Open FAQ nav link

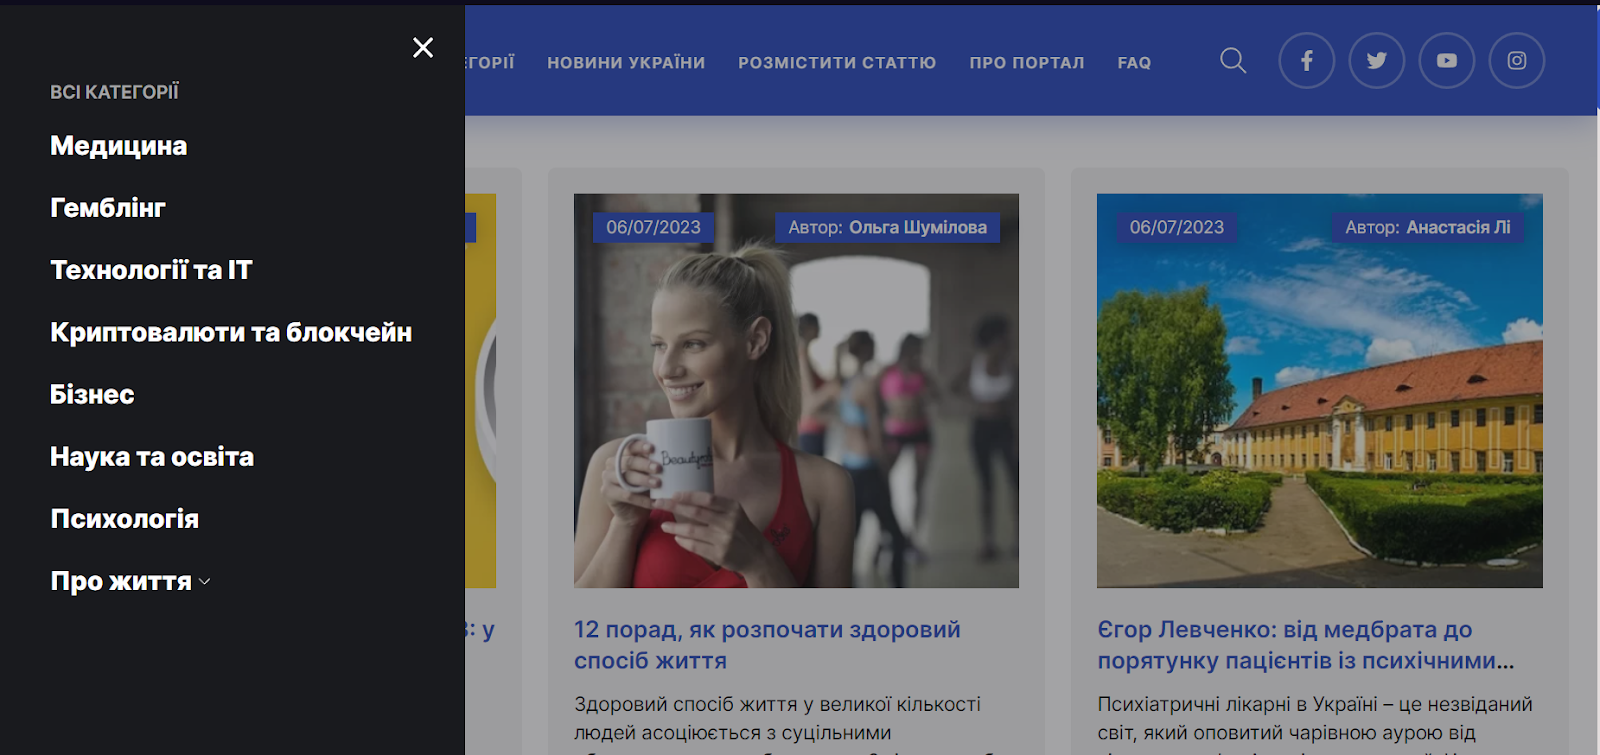(1134, 62)
